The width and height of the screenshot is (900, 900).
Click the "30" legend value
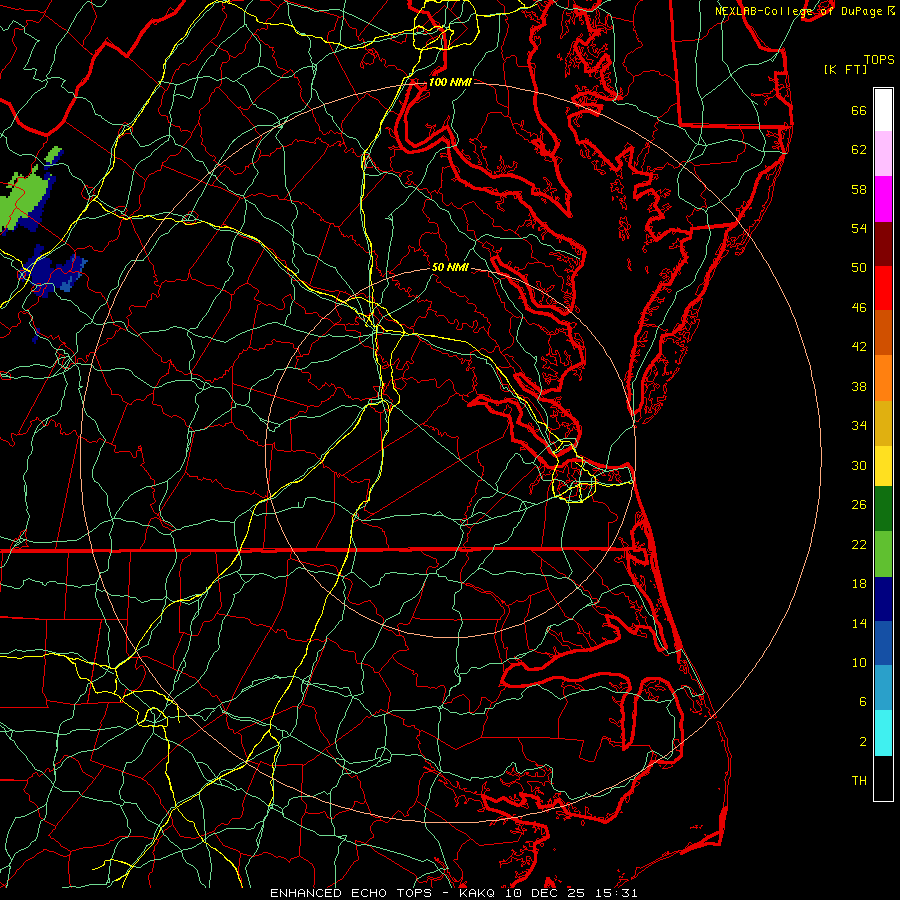(x=859, y=465)
